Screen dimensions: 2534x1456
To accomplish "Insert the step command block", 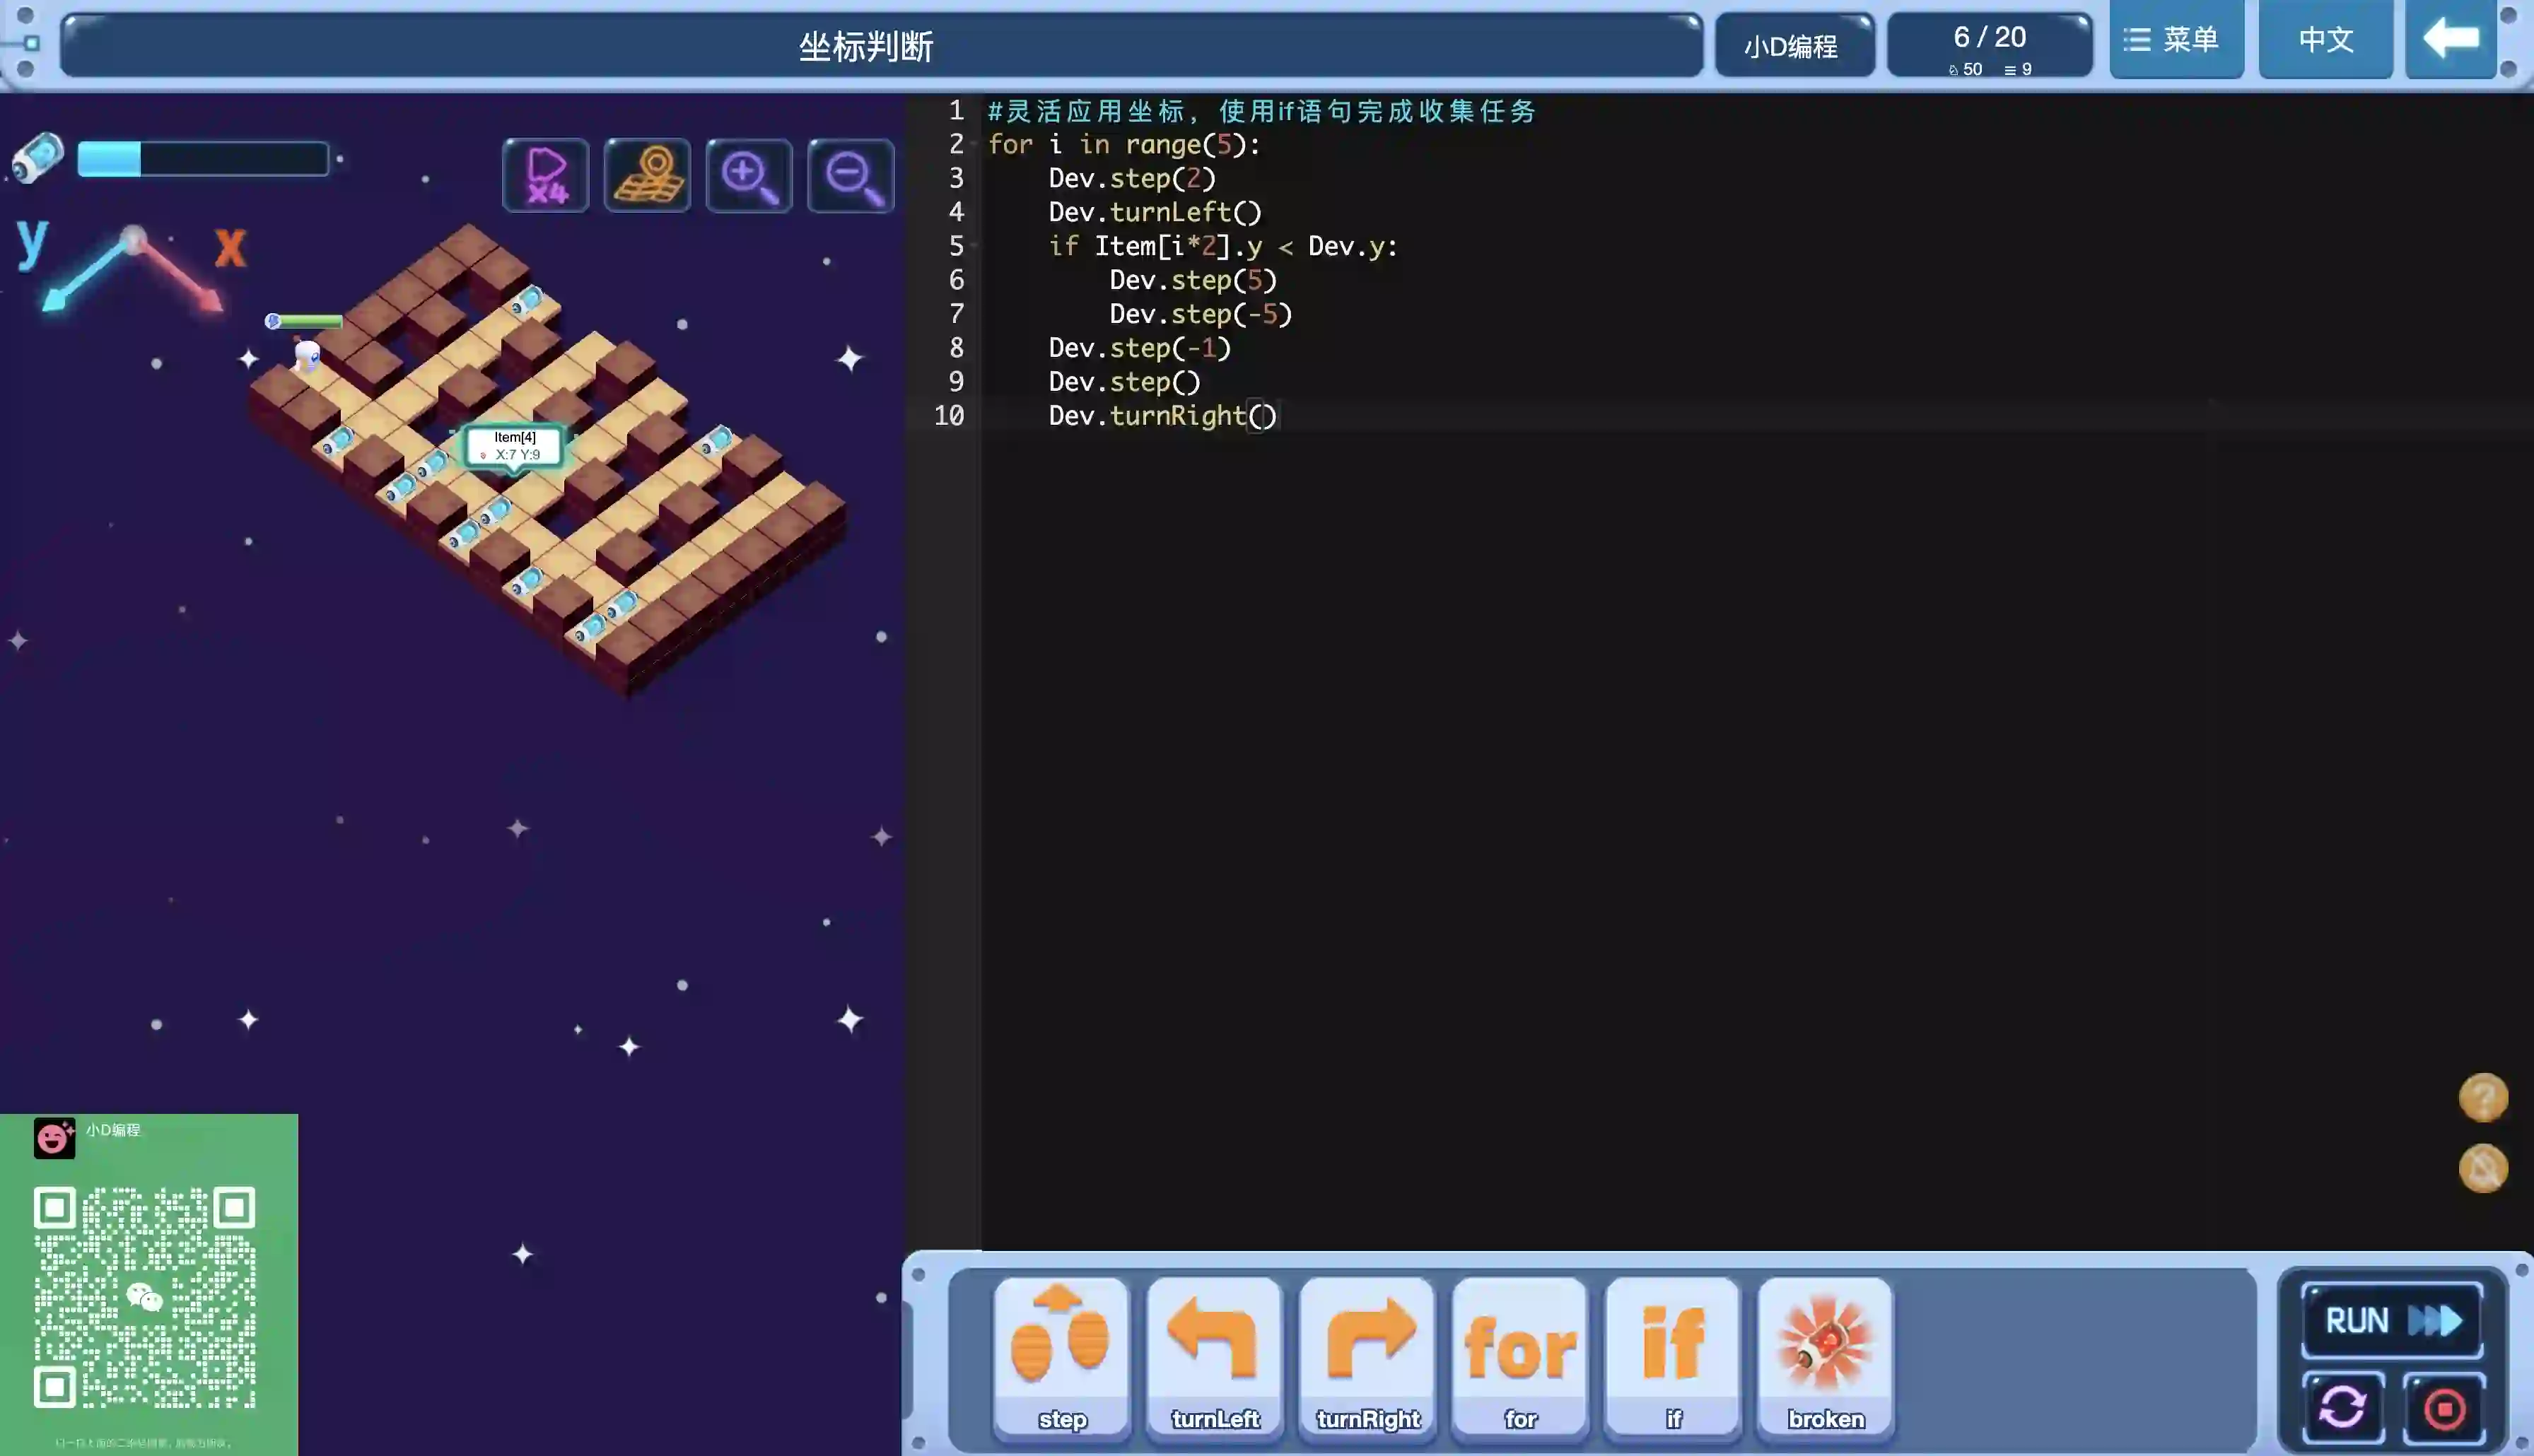I will point(1062,1355).
